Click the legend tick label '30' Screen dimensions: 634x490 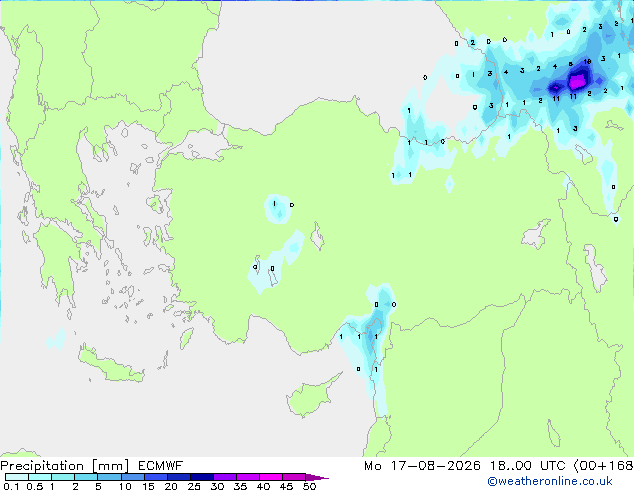pyautogui.click(x=217, y=486)
